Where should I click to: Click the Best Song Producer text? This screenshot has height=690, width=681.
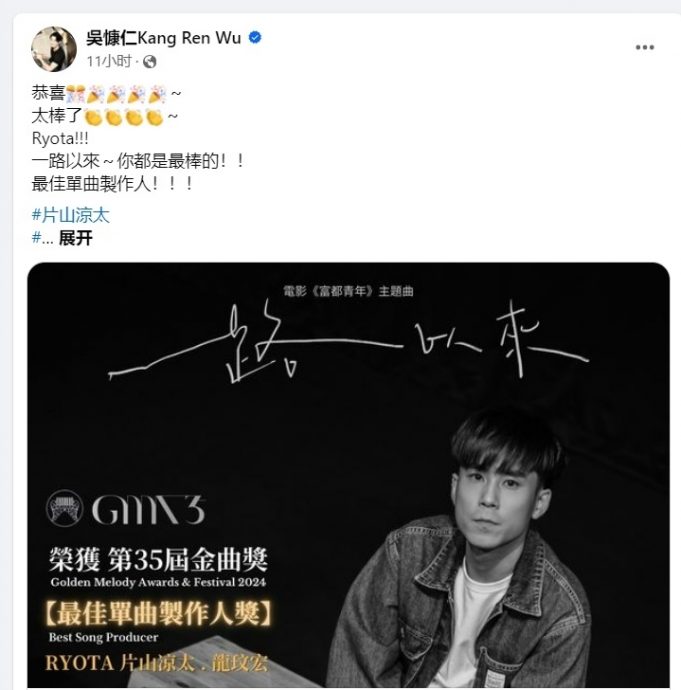pyautogui.click(x=104, y=637)
